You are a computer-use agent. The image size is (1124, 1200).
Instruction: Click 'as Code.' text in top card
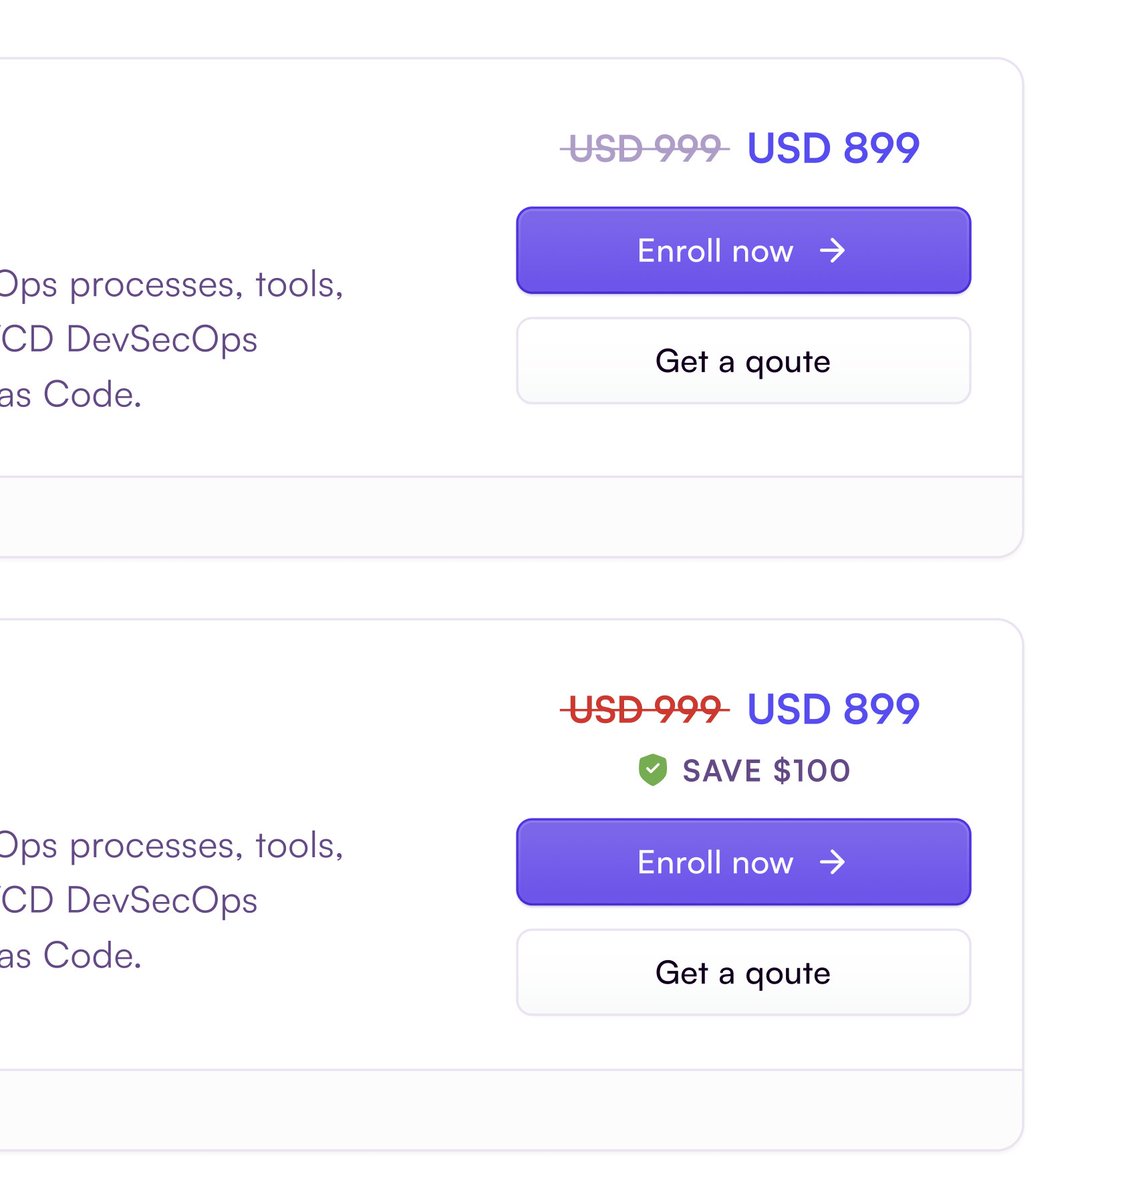(x=70, y=395)
